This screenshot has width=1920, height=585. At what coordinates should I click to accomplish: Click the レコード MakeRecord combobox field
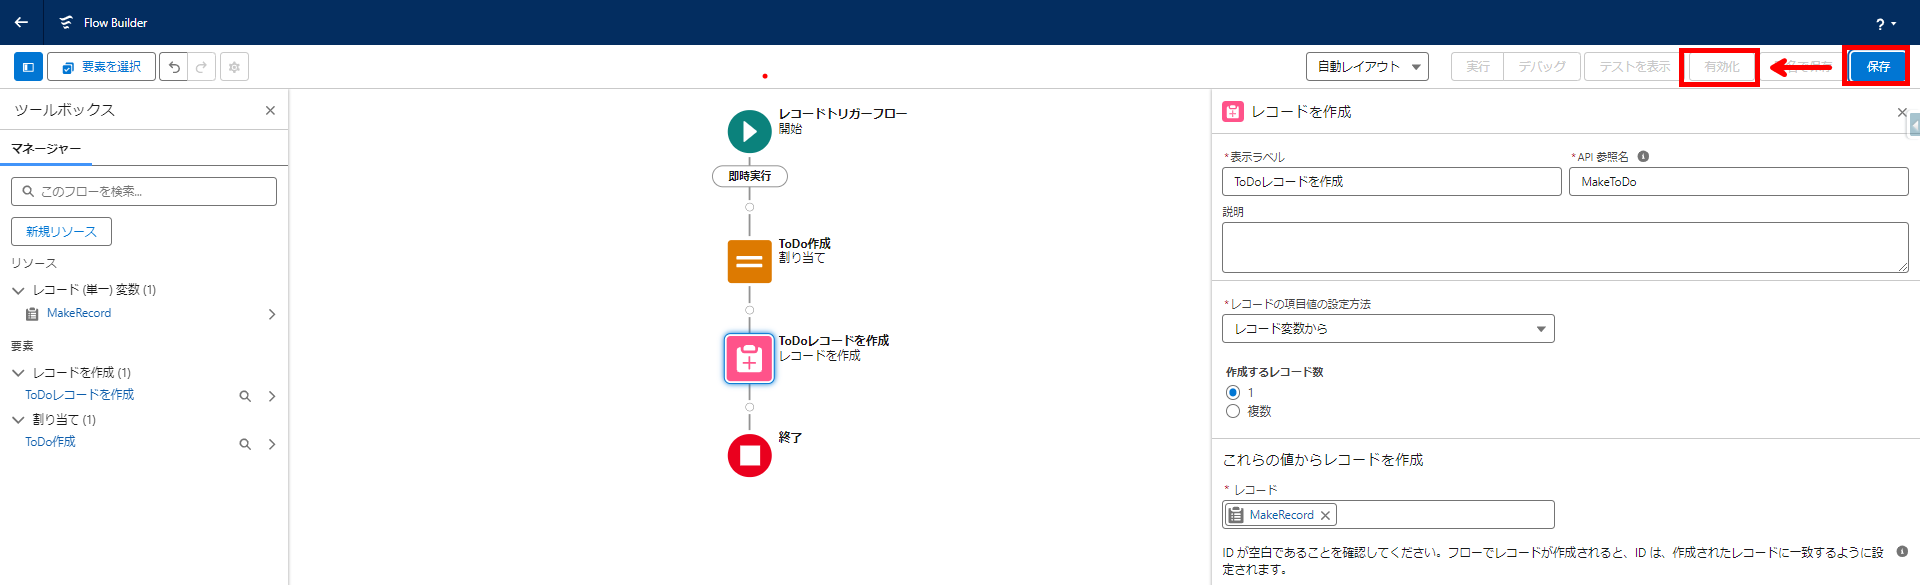(1388, 514)
